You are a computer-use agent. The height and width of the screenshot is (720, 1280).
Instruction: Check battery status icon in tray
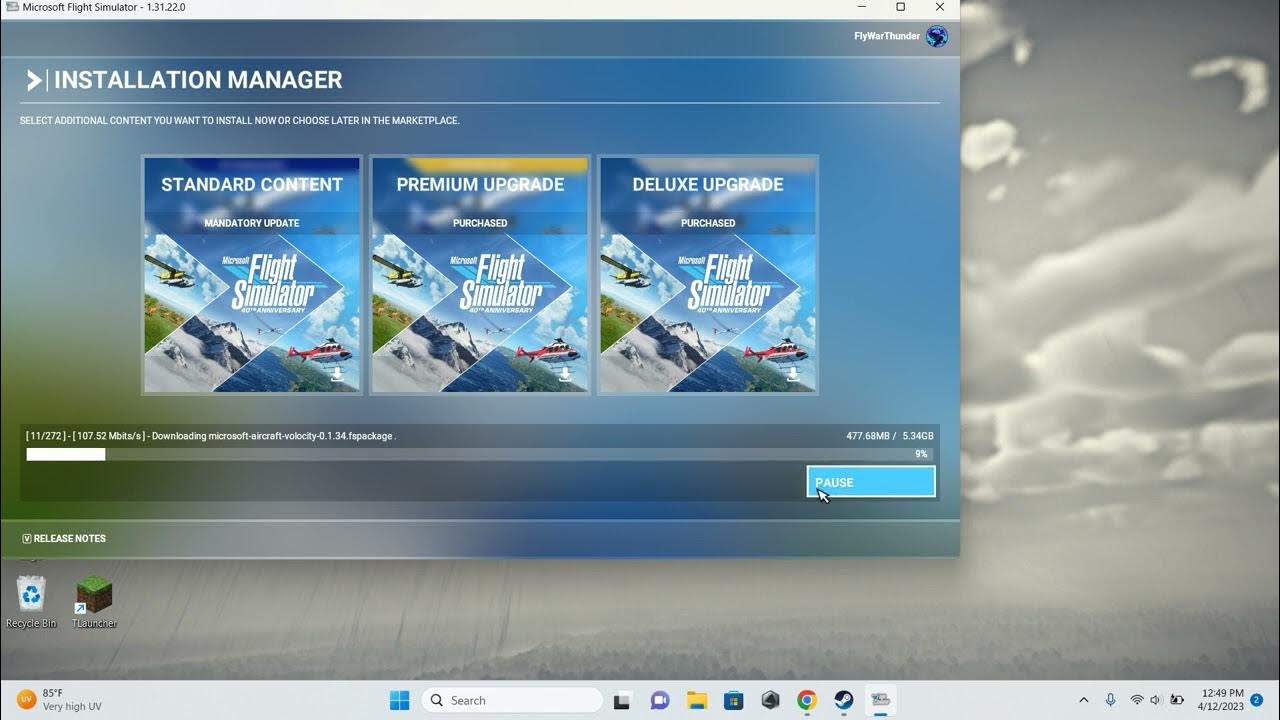pos(1177,700)
